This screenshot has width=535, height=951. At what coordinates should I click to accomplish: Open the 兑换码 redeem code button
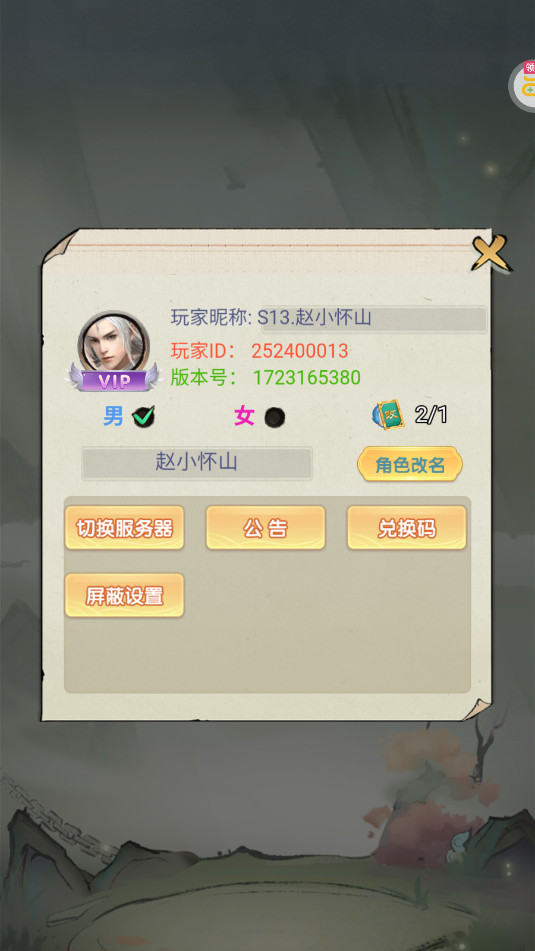pos(406,528)
